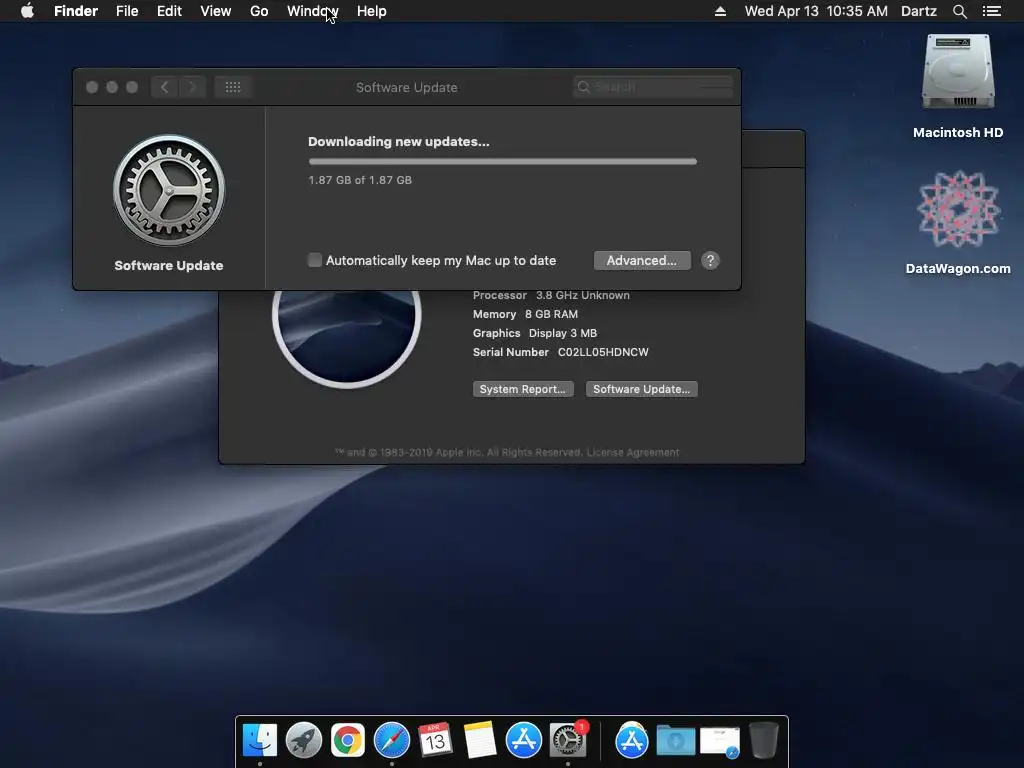Open App Store next to Notes in the Dock
Viewport: 1024px width, 768px height.
524,740
